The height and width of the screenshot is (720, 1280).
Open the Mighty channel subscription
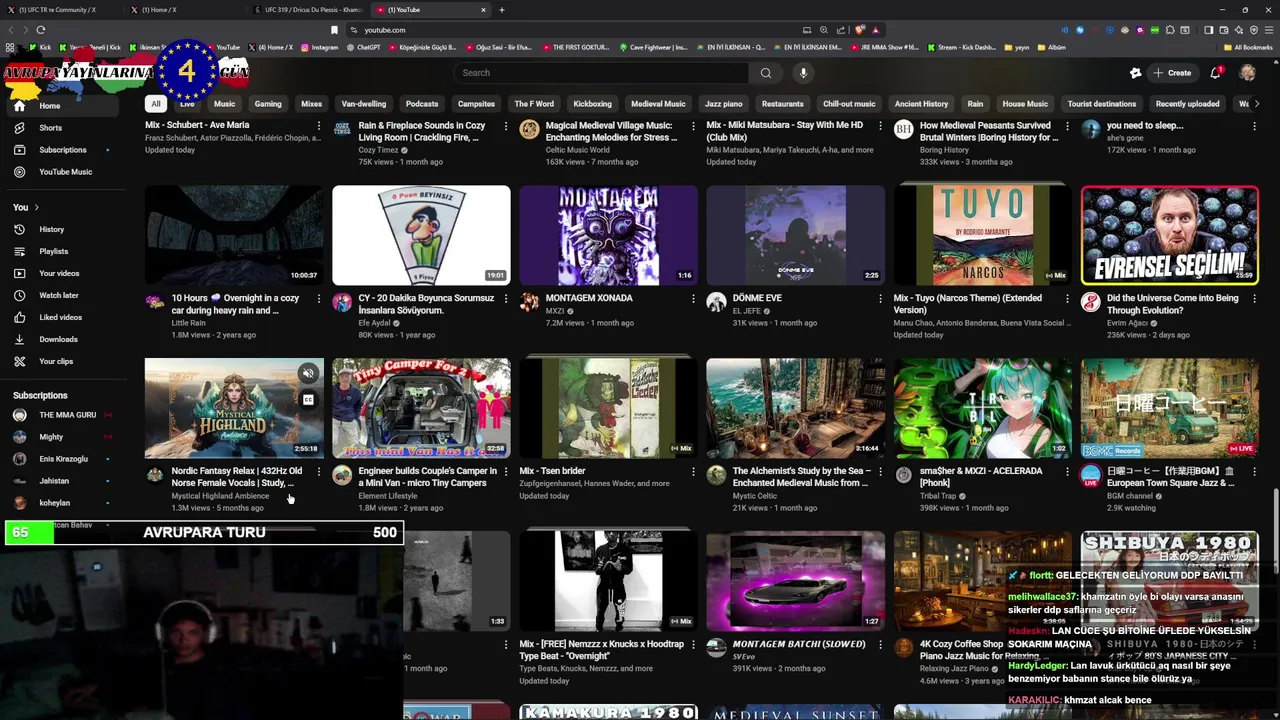pyautogui.click(x=62, y=437)
